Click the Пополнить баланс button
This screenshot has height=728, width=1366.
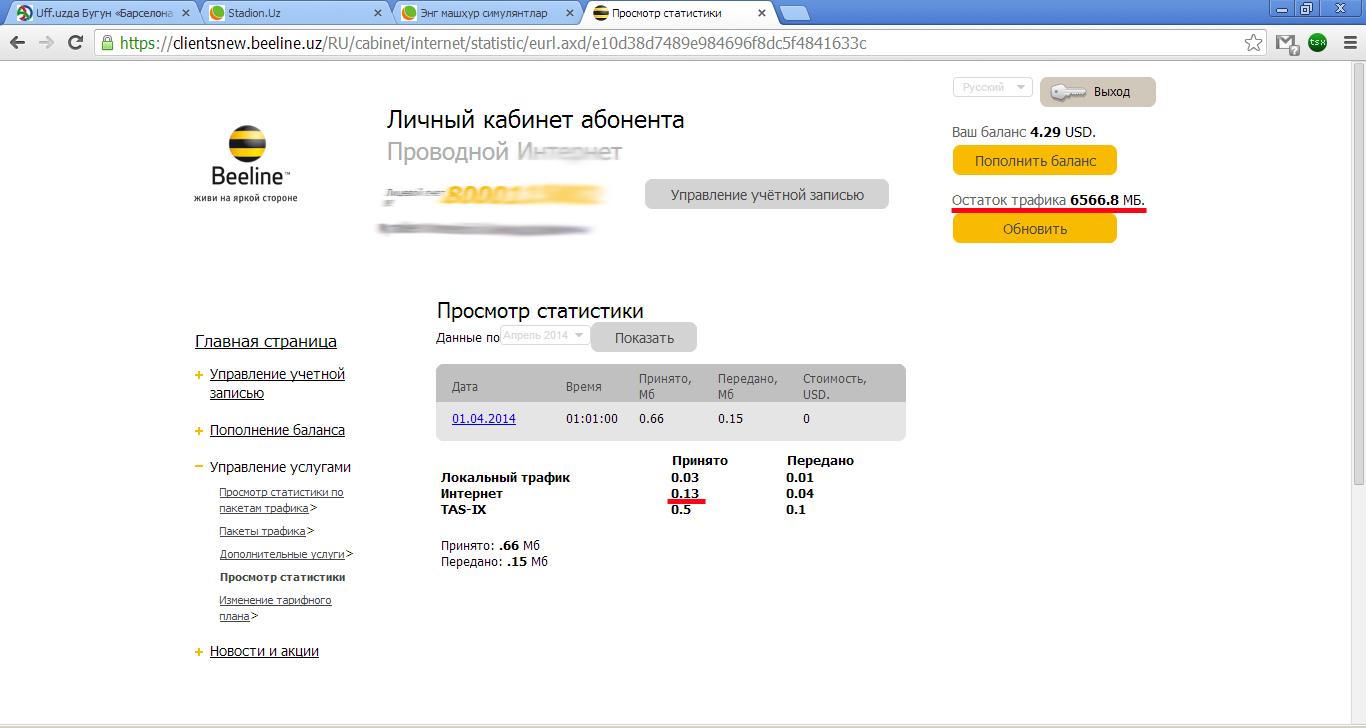click(1034, 161)
